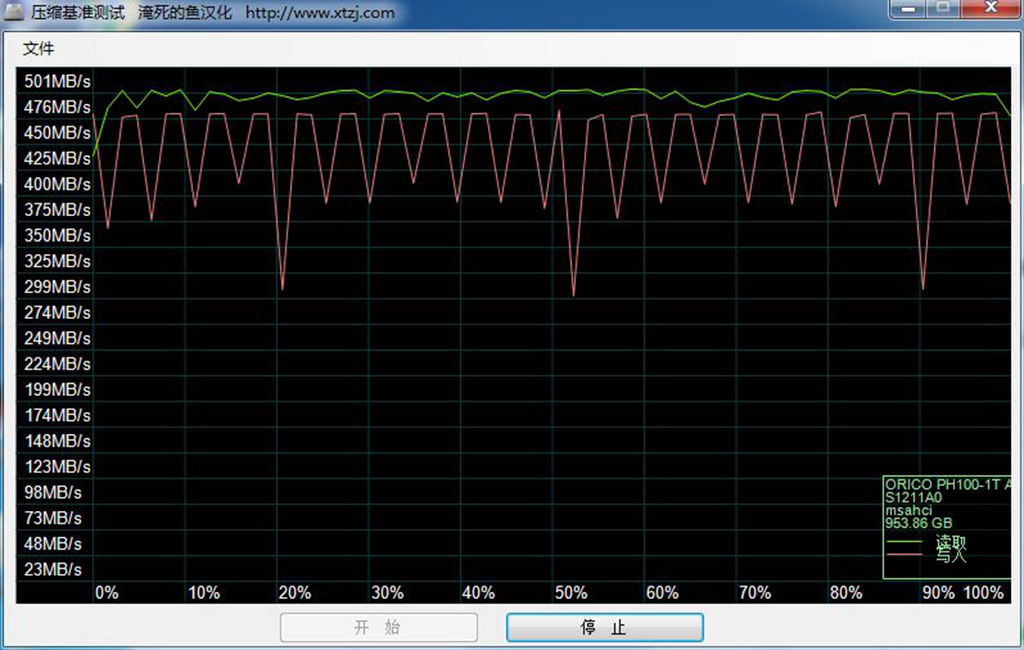This screenshot has height=650, width=1024.
Task: Click the 0% axis label
Action: (x=107, y=593)
